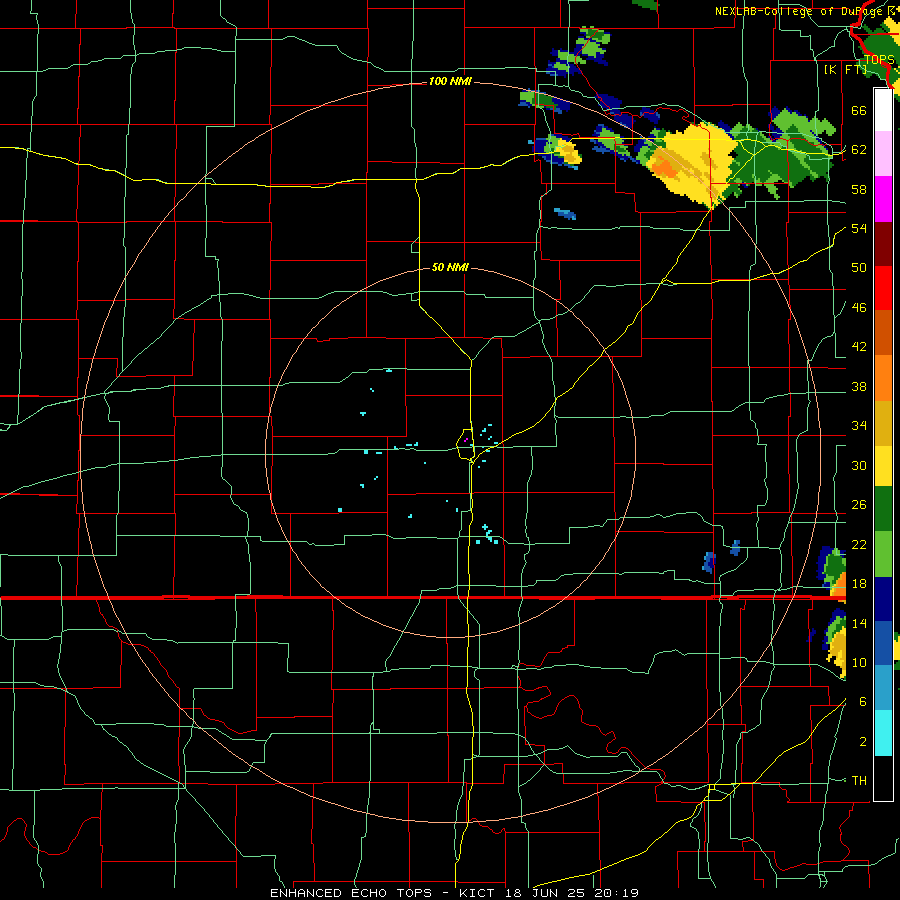Click the light pink legend color block
This screenshot has width=900, height=900.
tap(883, 153)
